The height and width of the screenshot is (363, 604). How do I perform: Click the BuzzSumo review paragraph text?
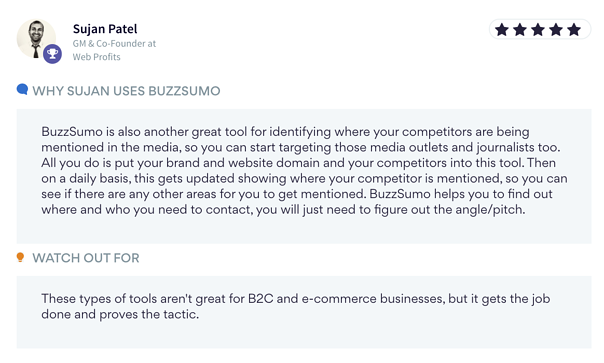pyautogui.click(x=304, y=170)
